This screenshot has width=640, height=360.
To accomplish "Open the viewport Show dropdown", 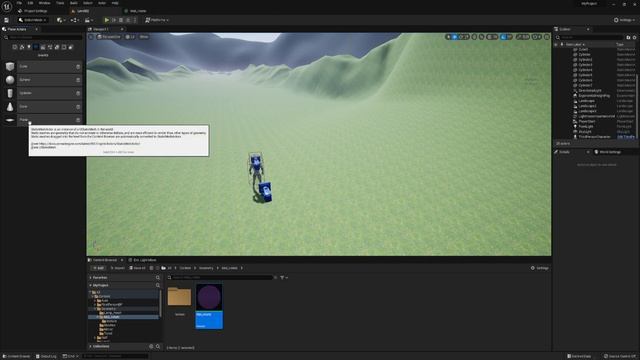I will (x=144, y=37).
